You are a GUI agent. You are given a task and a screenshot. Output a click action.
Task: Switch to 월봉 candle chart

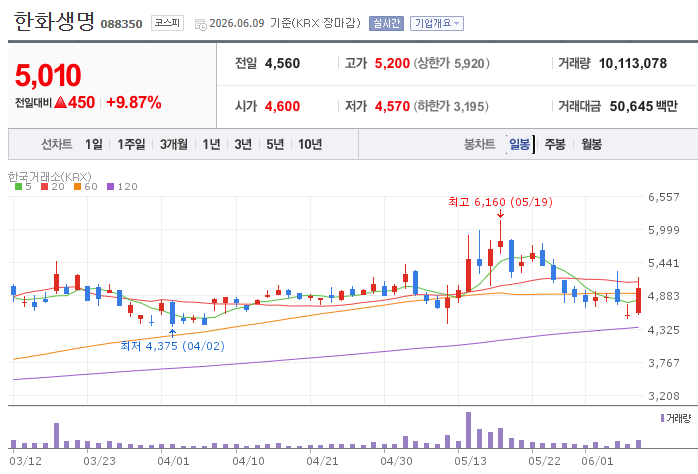pos(592,144)
